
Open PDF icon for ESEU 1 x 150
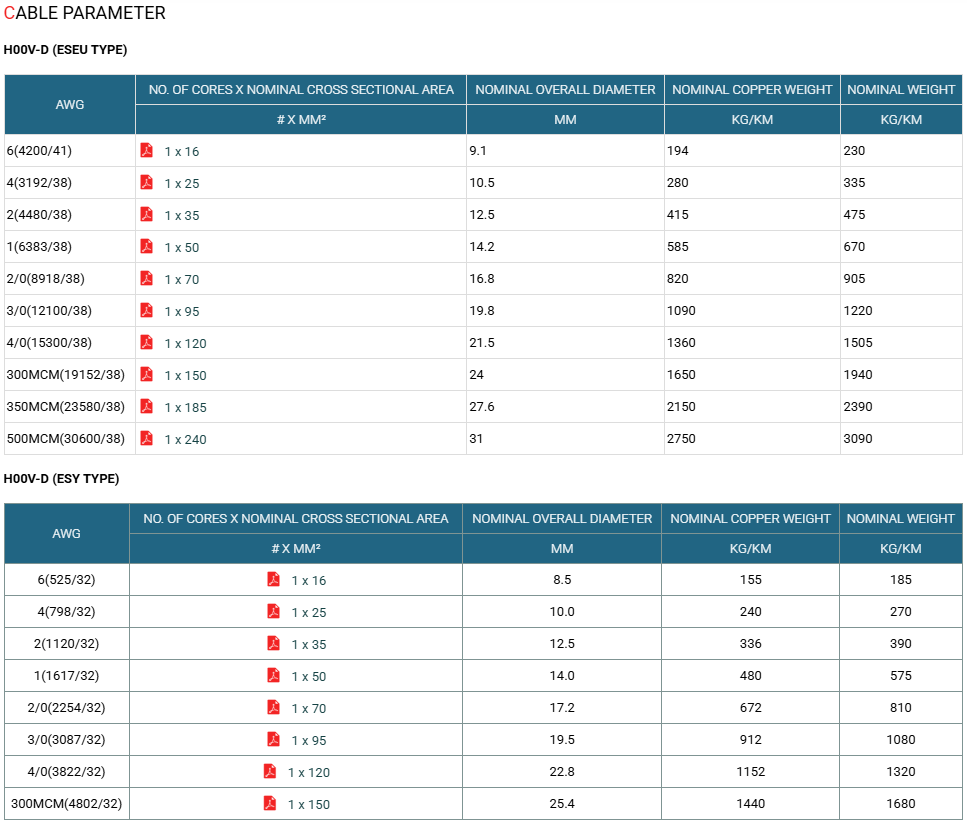pos(146,375)
